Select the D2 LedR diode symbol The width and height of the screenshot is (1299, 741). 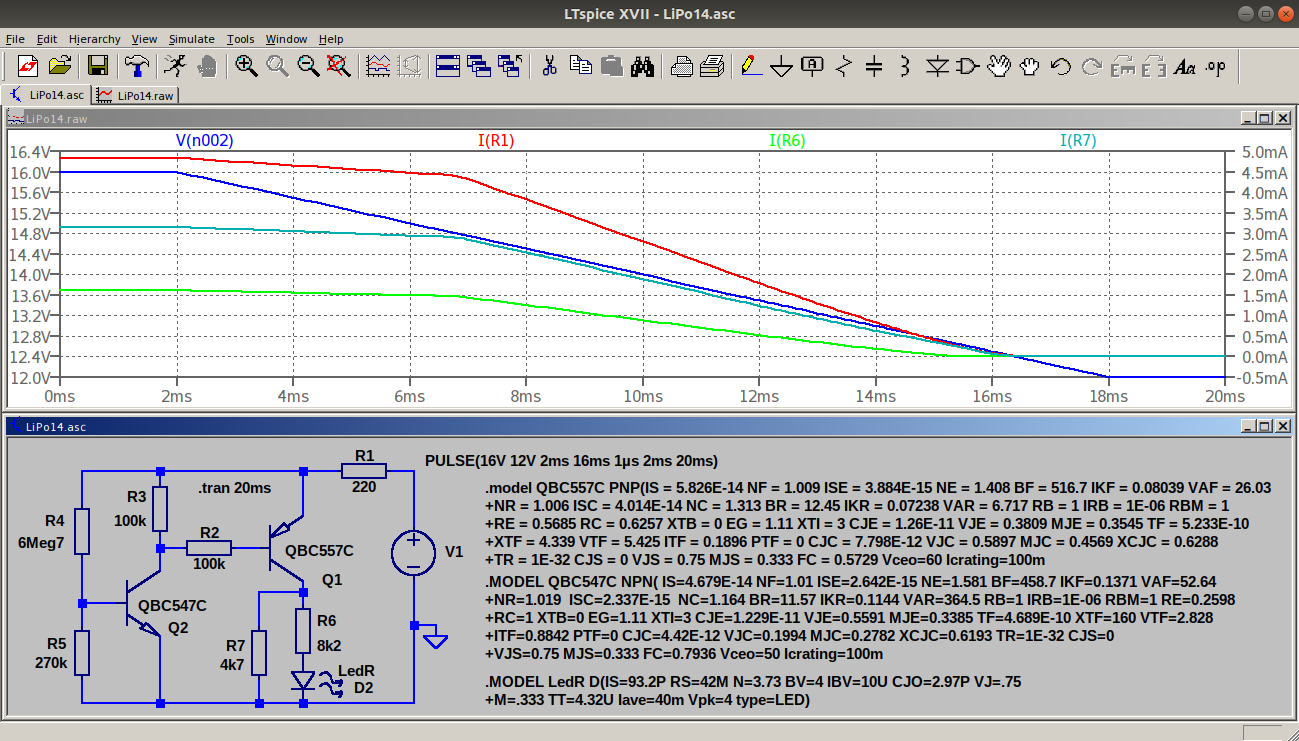pyautogui.click(x=303, y=681)
